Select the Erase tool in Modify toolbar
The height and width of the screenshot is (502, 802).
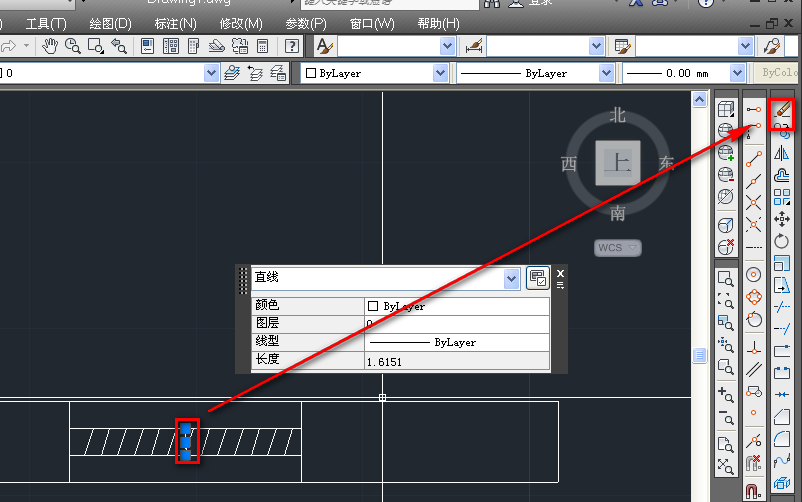coord(783,109)
